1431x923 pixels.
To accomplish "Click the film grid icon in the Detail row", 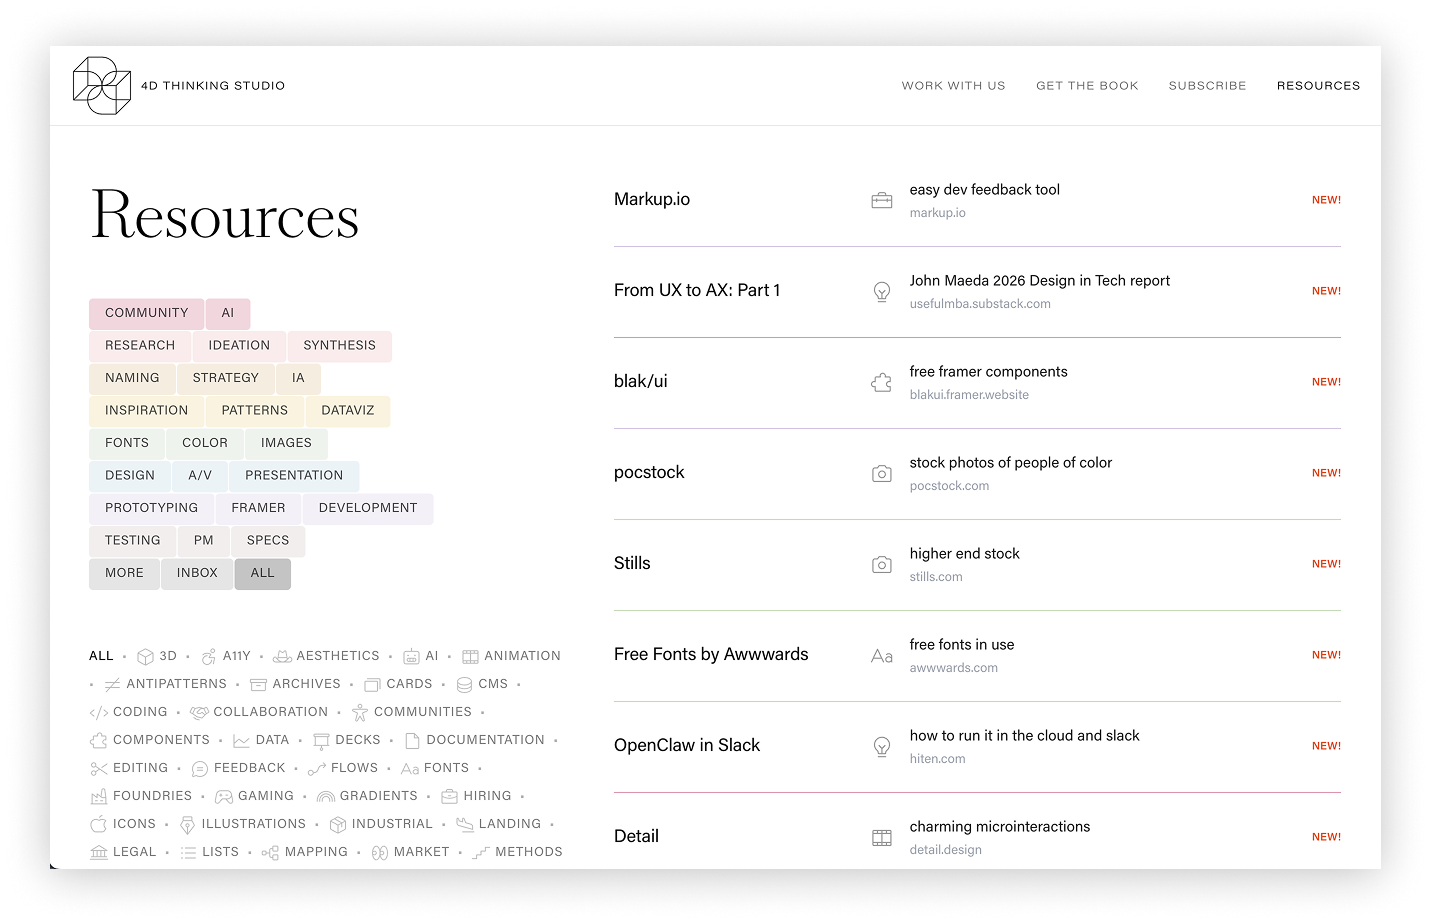I will click(x=881, y=838).
